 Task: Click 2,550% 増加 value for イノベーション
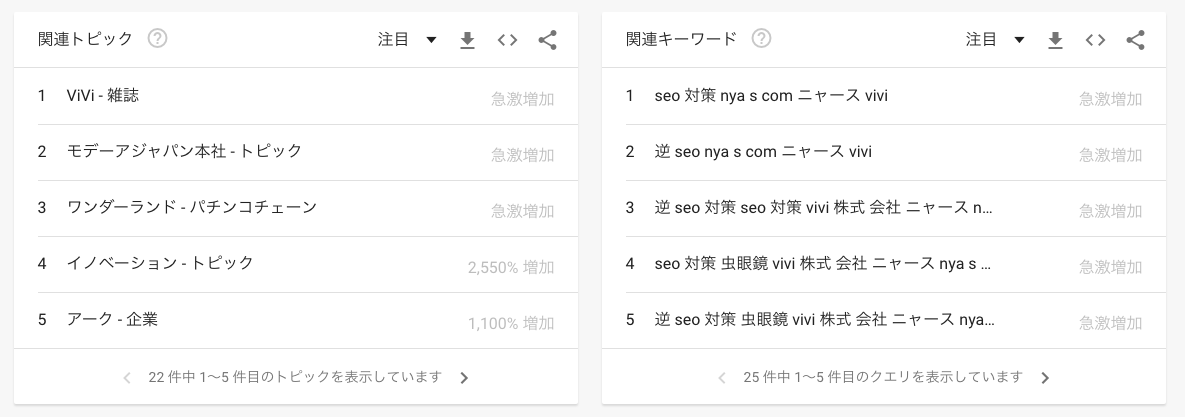pos(511,267)
